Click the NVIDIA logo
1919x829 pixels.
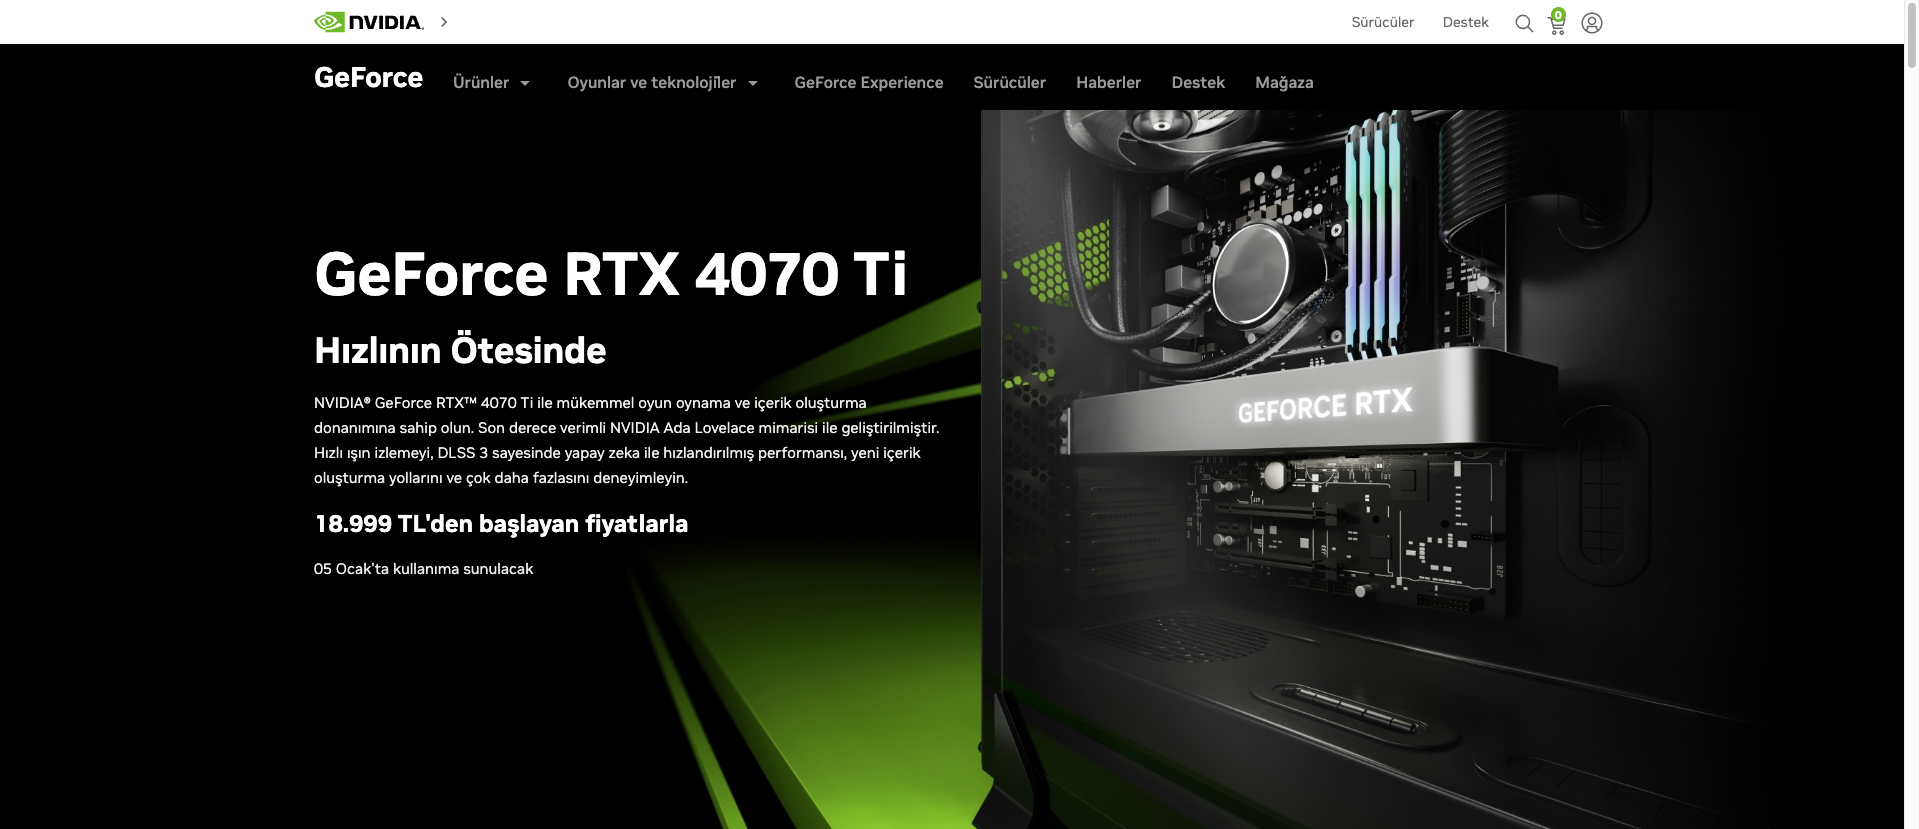tap(369, 22)
